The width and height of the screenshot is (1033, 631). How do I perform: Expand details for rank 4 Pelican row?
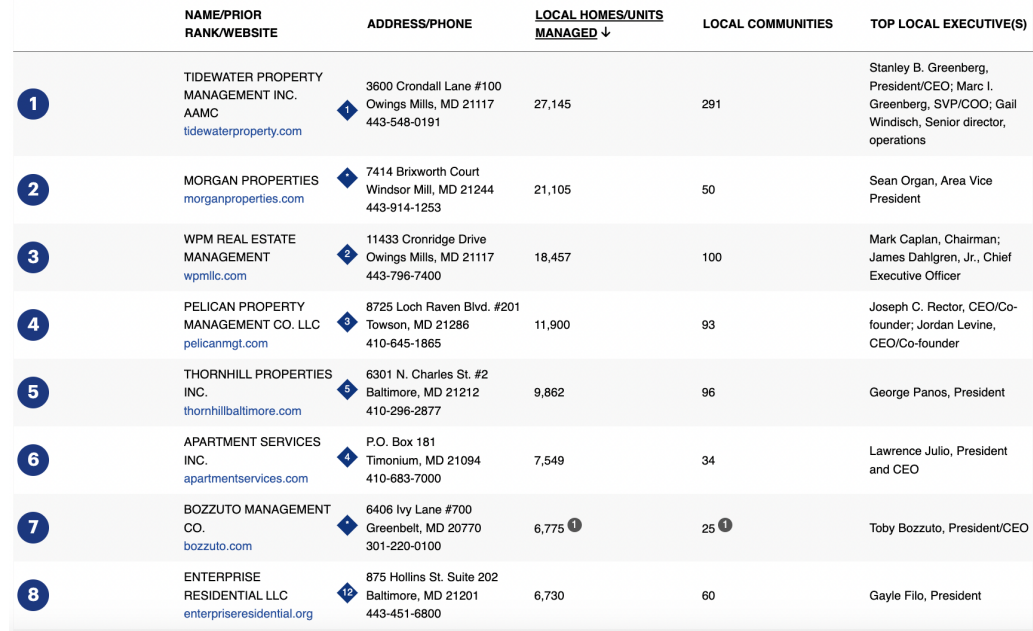(33, 324)
